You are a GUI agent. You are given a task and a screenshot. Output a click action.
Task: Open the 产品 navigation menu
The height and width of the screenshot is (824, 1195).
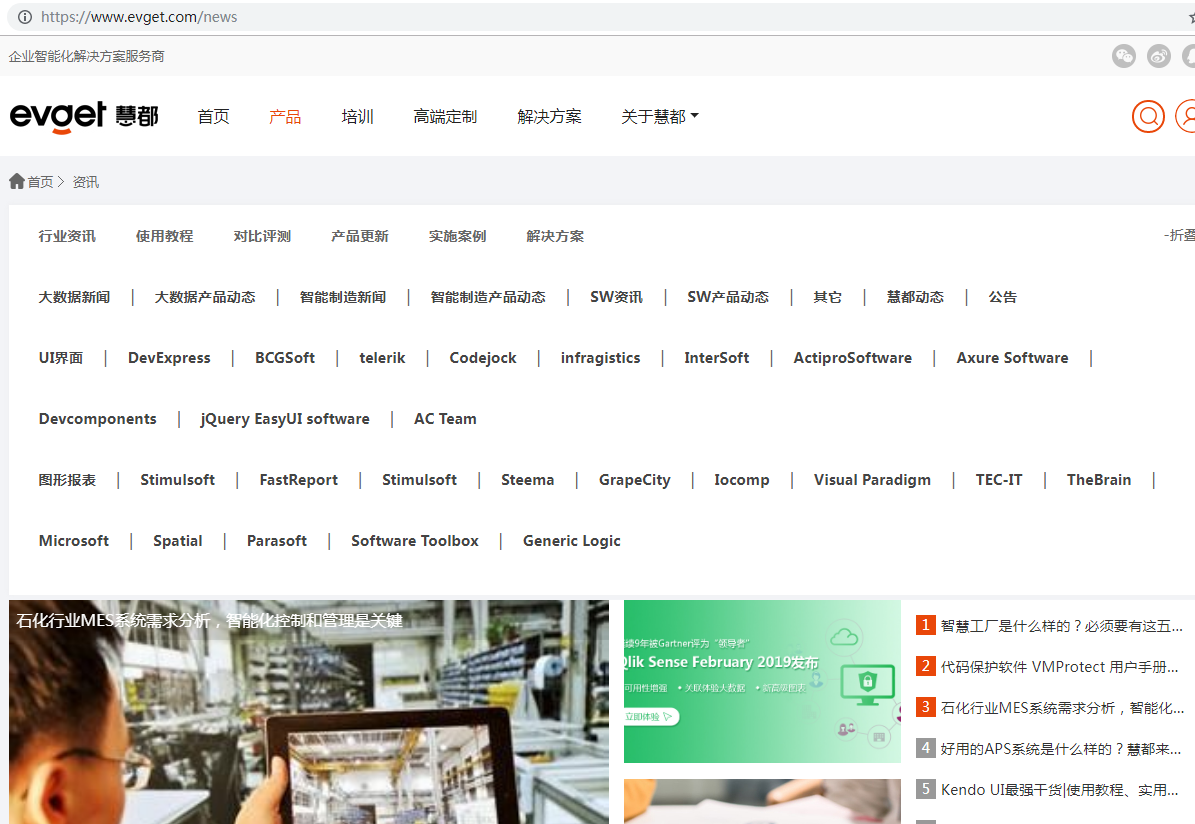tap(285, 117)
